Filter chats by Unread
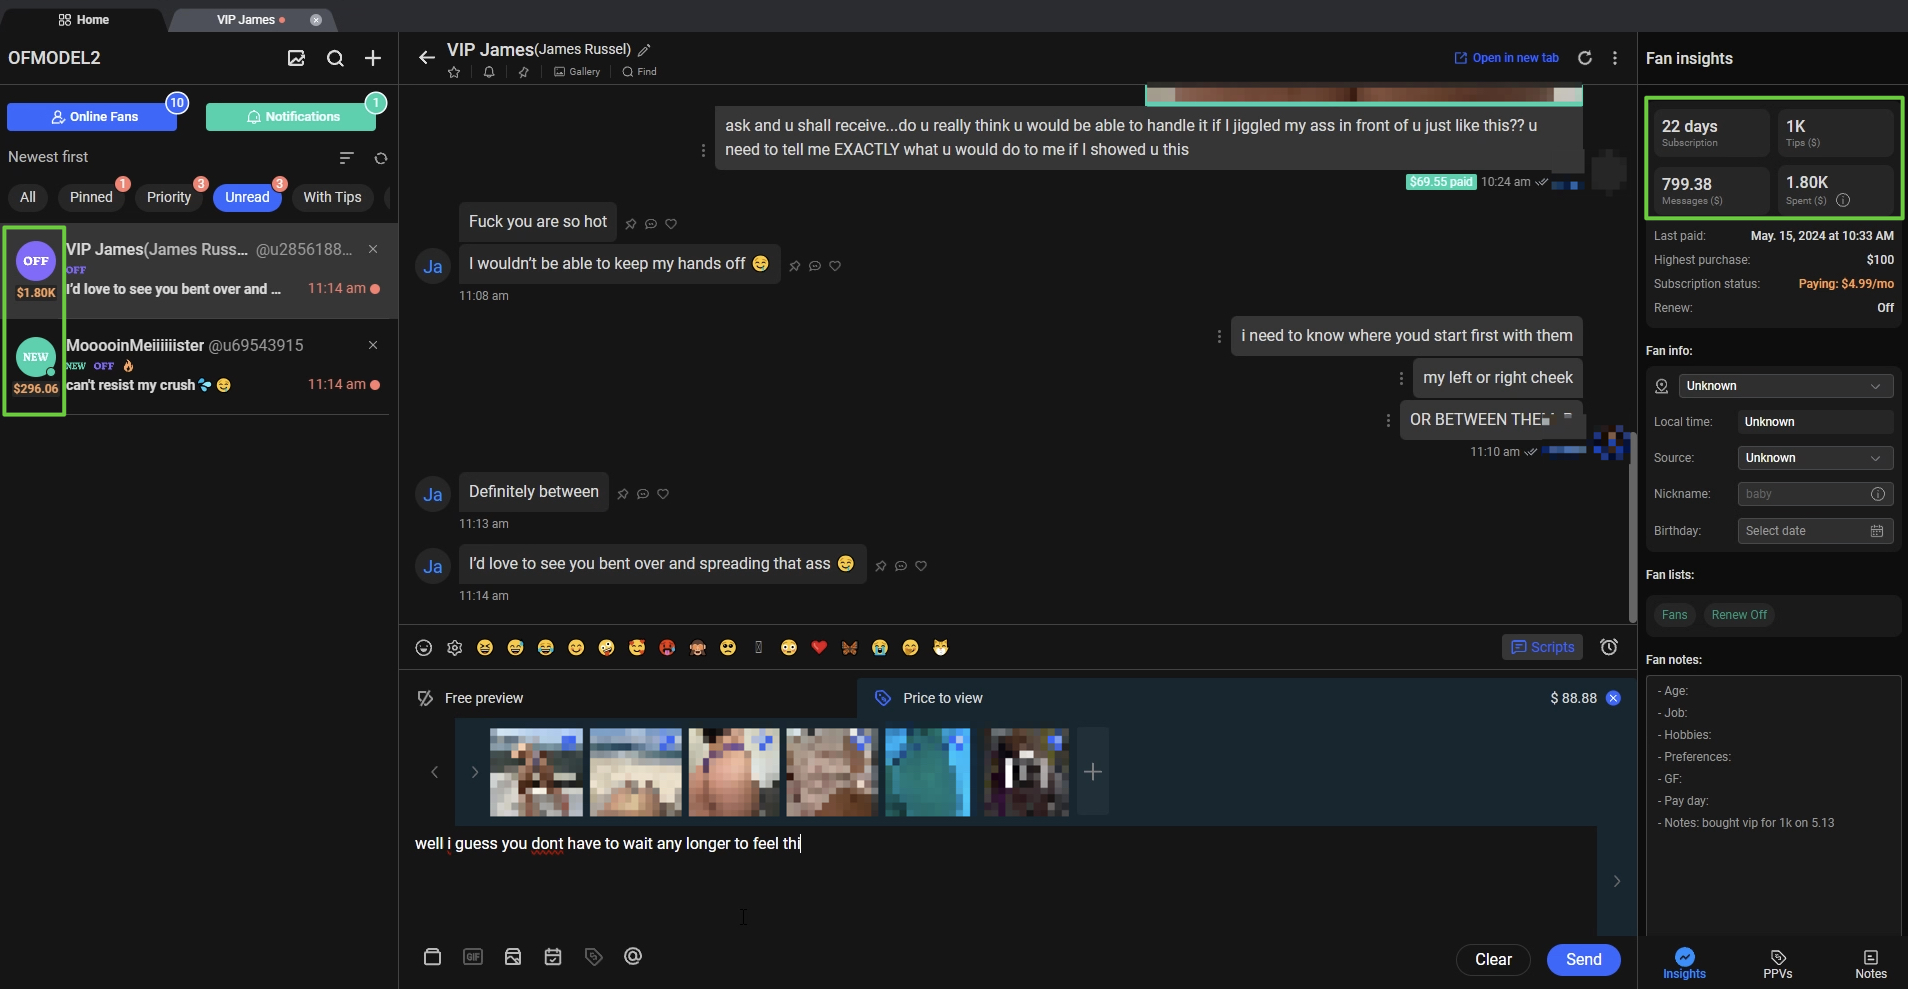 (x=248, y=197)
